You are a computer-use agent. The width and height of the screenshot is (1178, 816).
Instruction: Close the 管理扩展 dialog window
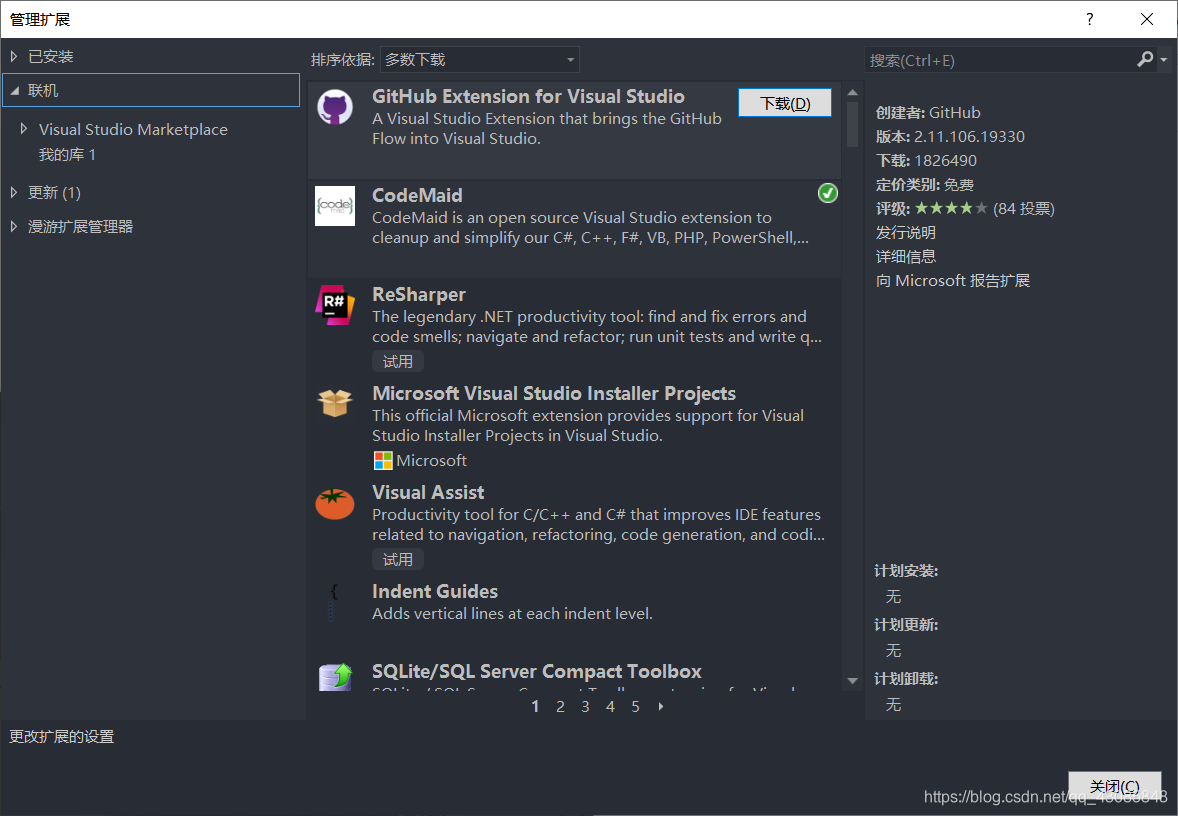pos(1146,19)
